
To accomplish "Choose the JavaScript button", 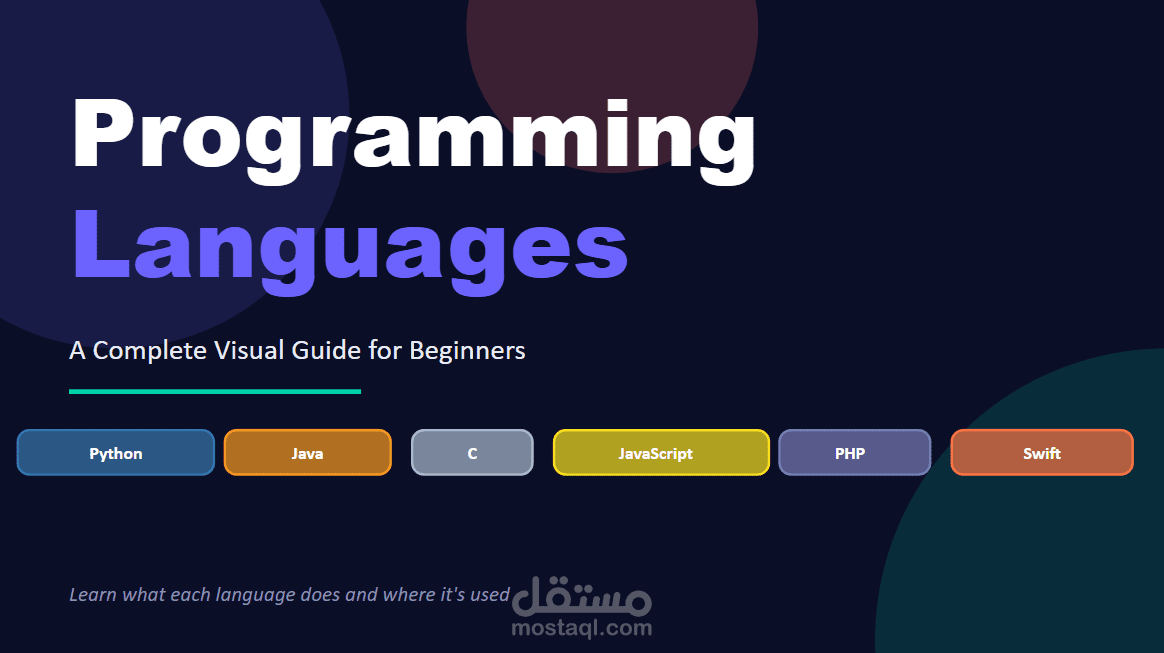I will click(661, 453).
